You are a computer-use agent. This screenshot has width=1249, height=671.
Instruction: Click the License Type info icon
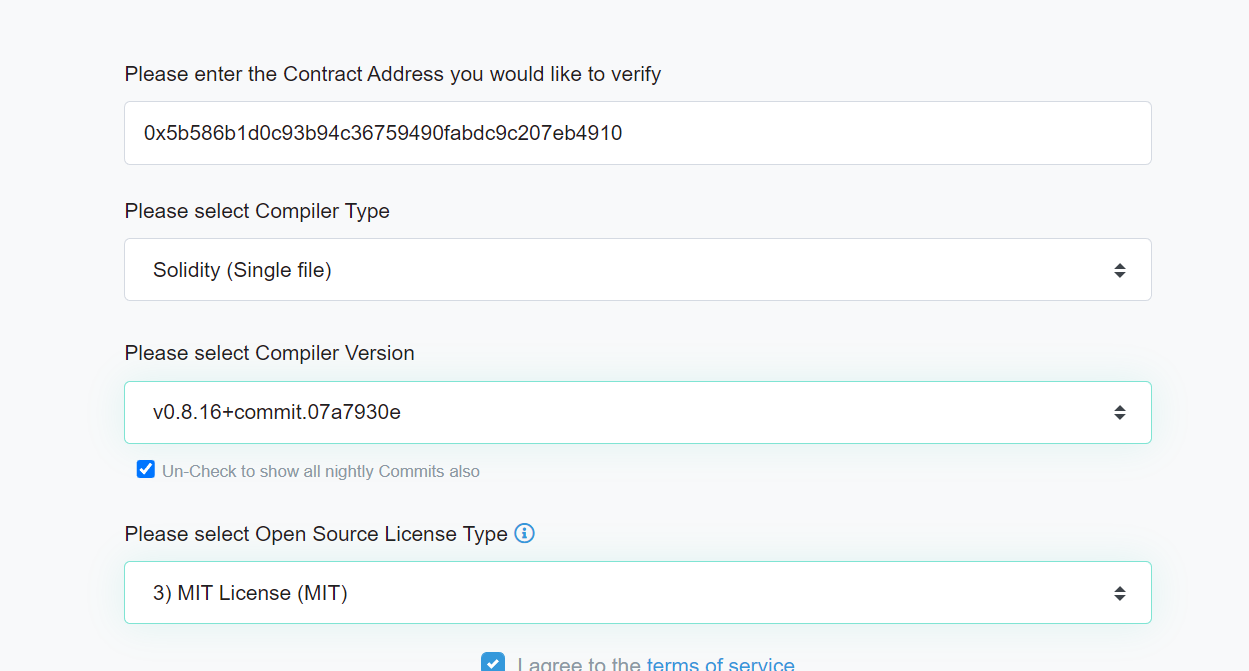click(x=524, y=533)
